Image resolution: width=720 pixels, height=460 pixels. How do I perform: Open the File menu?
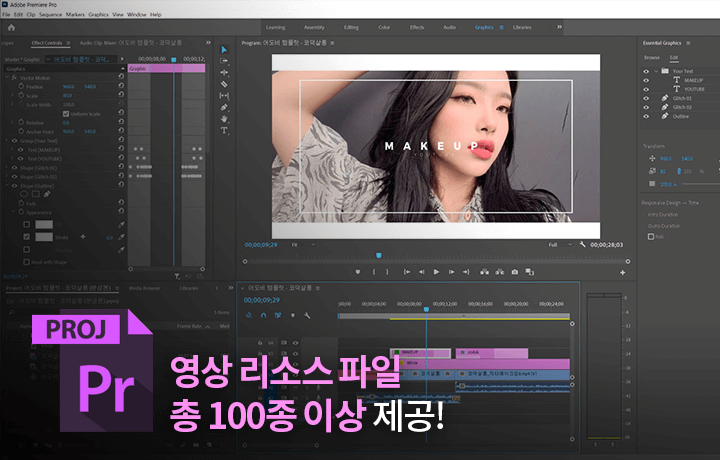tap(6, 15)
